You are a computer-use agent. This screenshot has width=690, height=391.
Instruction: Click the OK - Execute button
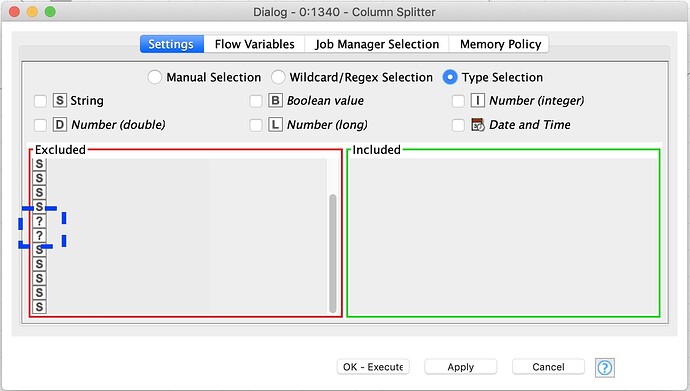373,367
